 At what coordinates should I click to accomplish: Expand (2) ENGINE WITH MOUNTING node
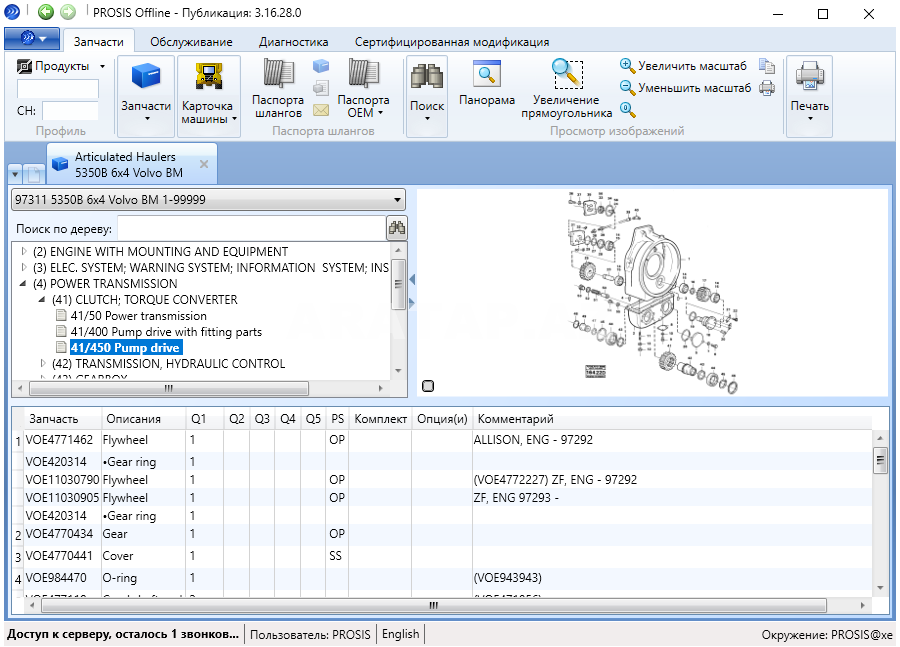[x=24, y=251]
